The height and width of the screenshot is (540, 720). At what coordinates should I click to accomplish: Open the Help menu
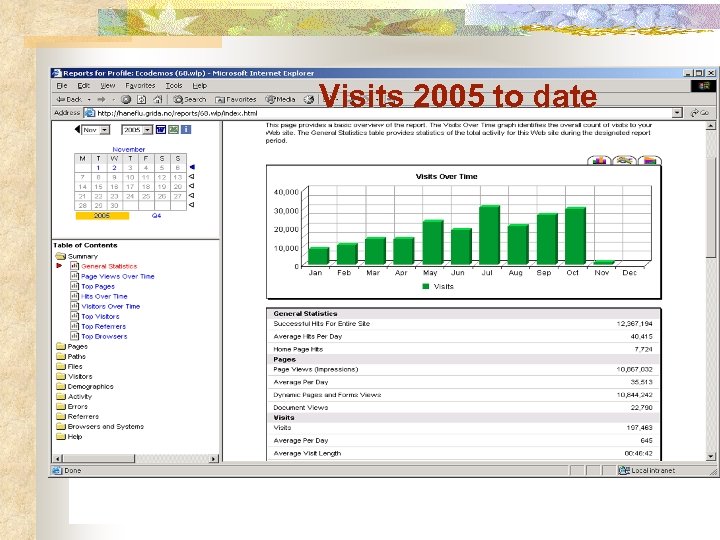click(200, 86)
